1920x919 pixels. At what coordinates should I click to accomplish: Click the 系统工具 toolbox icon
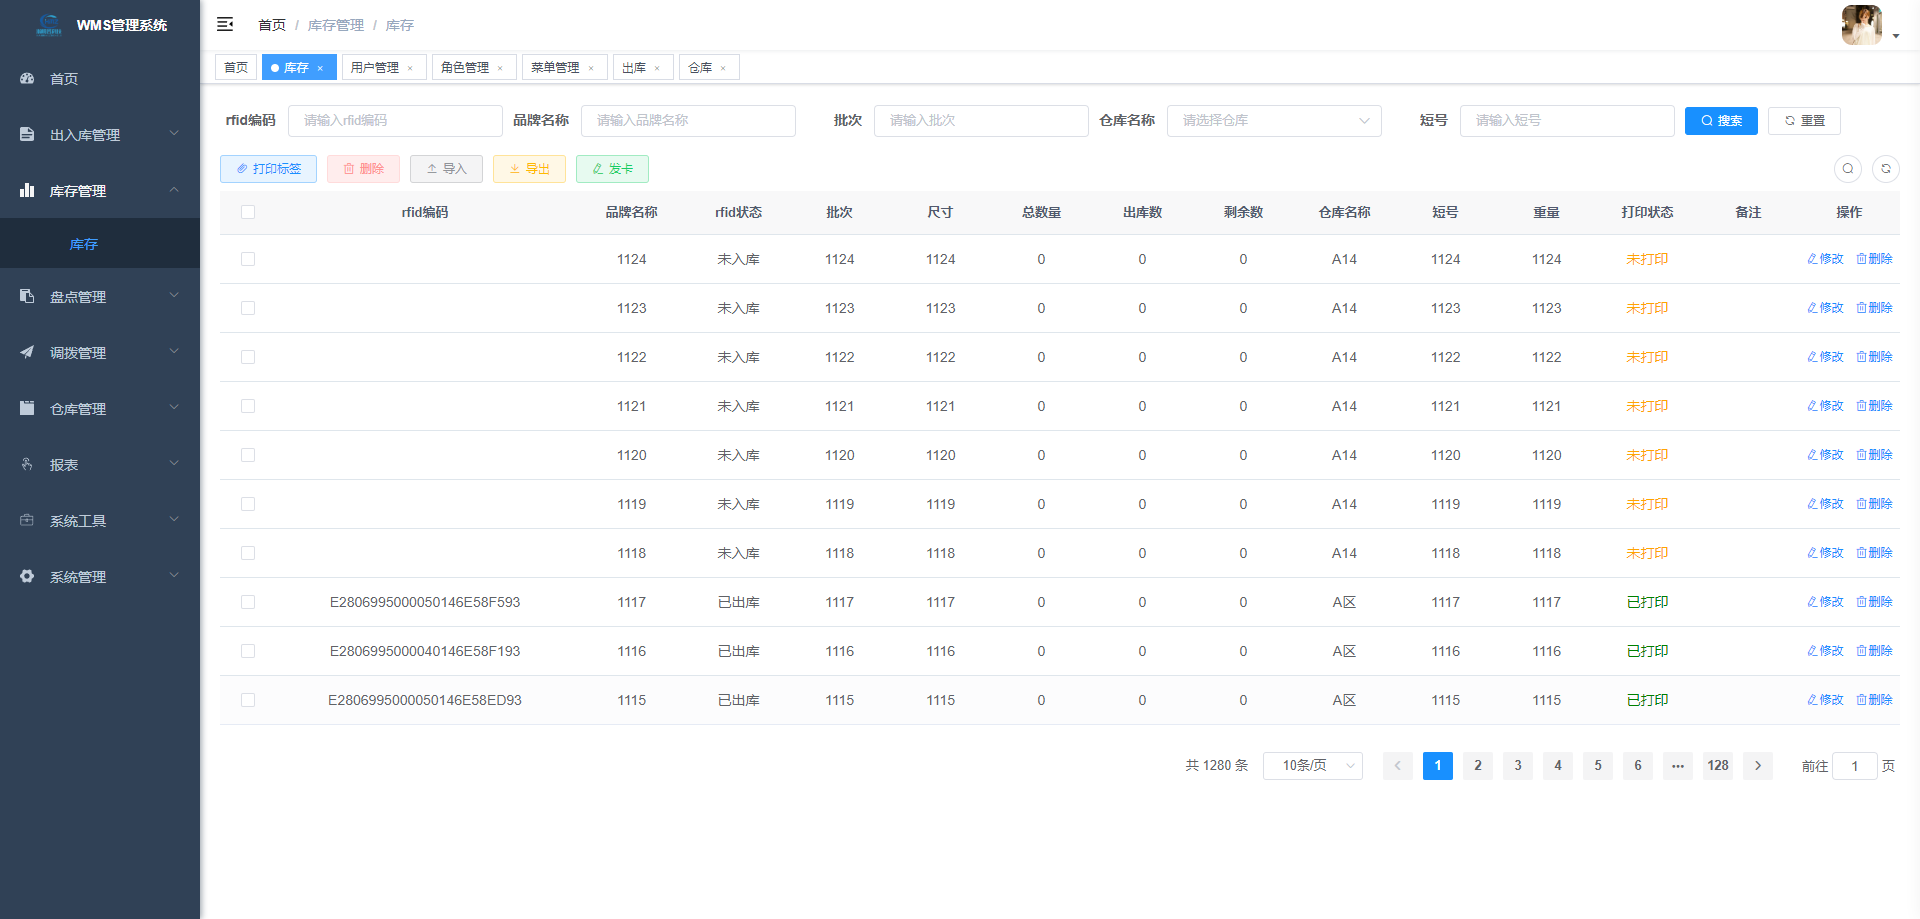click(x=27, y=520)
